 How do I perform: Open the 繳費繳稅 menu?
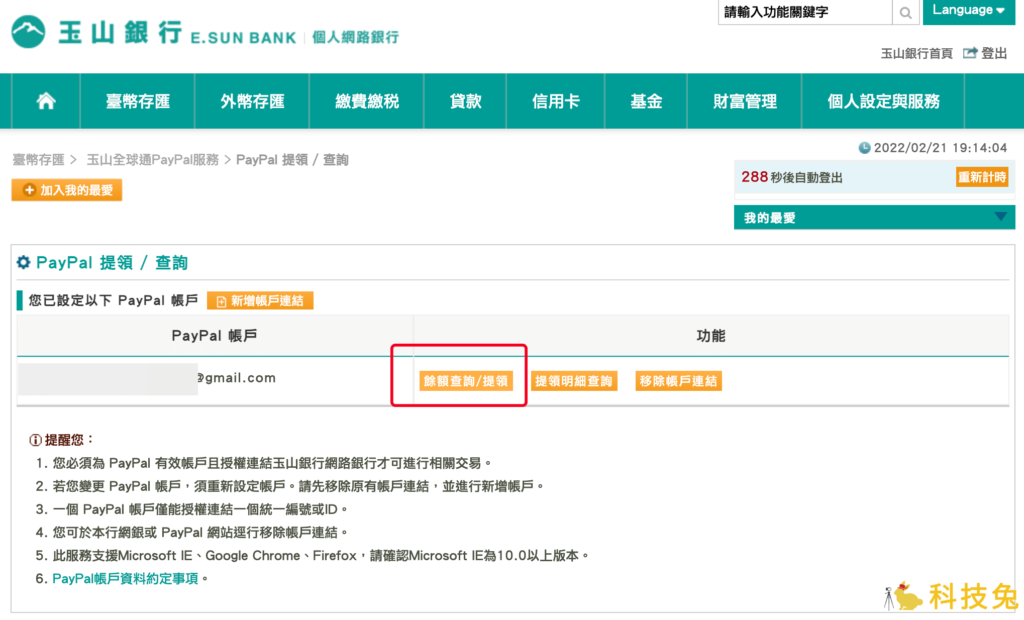(x=367, y=101)
